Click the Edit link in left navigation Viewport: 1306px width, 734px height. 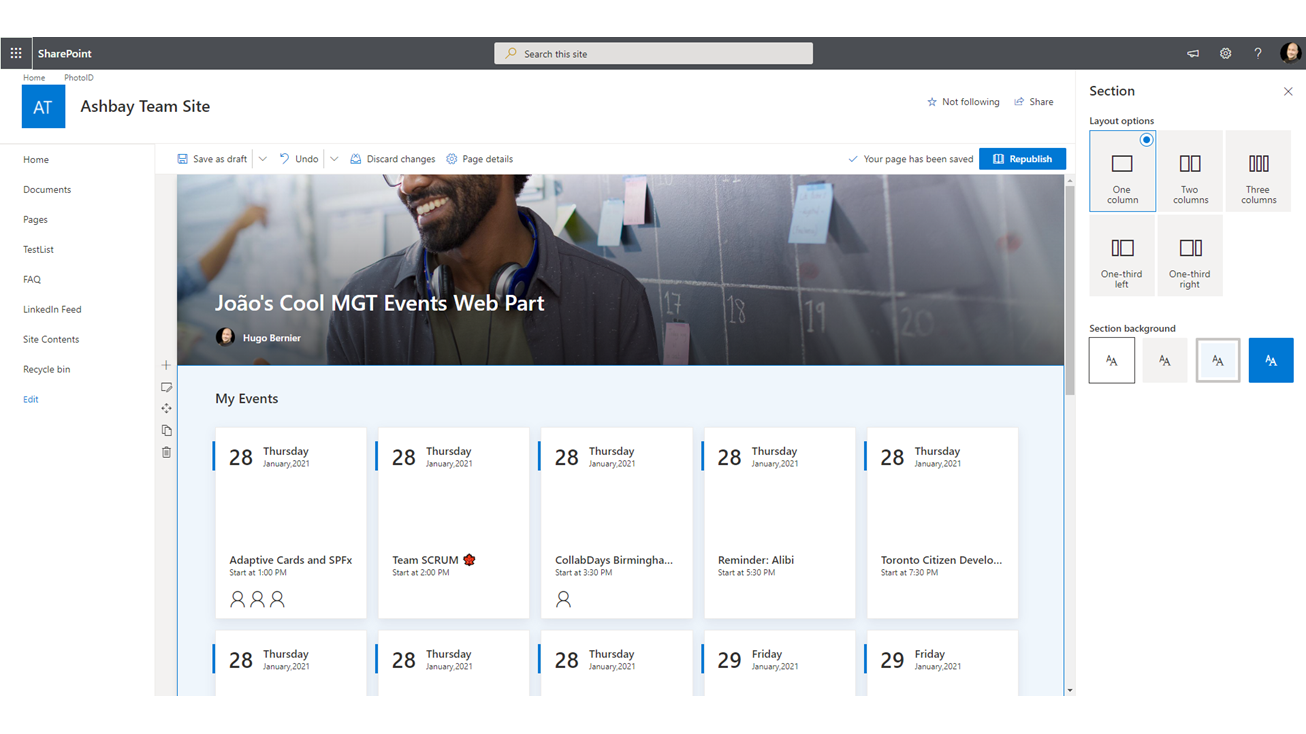click(x=31, y=400)
